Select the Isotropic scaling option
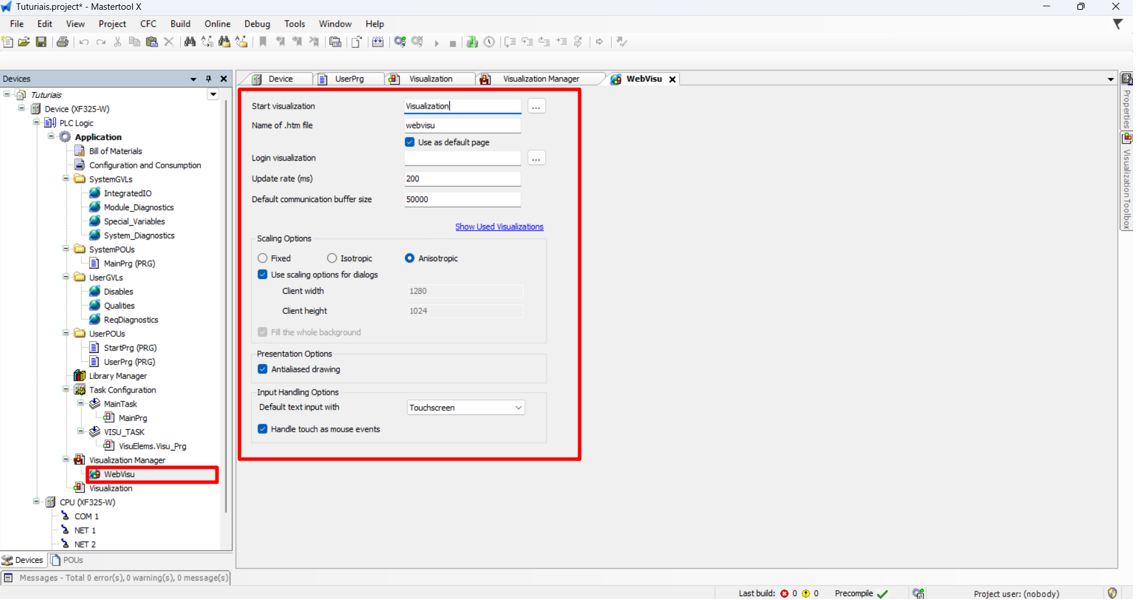The width and height of the screenshot is (1137, 600). click(331, 258)
